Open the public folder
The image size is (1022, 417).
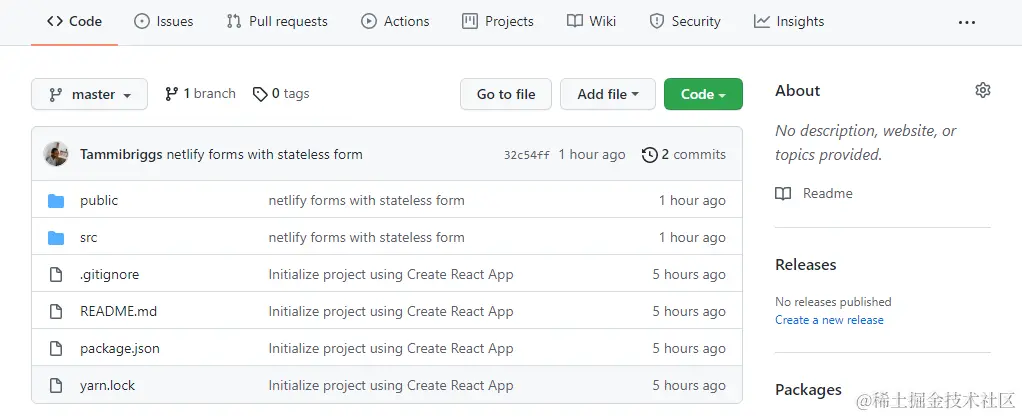[x=99, y=201]
